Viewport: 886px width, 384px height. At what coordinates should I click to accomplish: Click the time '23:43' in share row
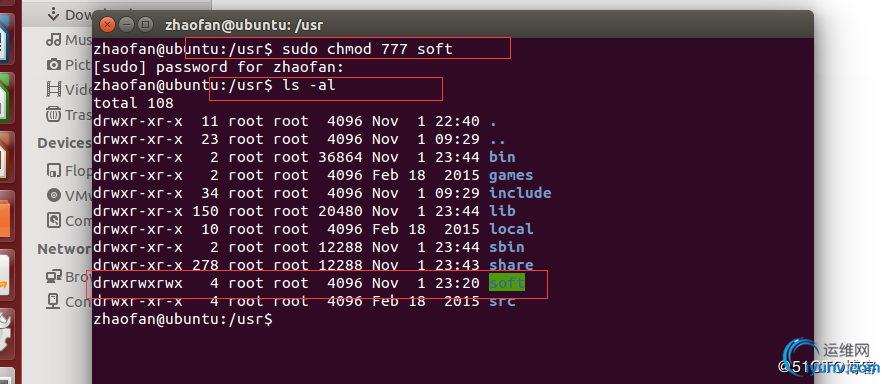click(457, 264)
